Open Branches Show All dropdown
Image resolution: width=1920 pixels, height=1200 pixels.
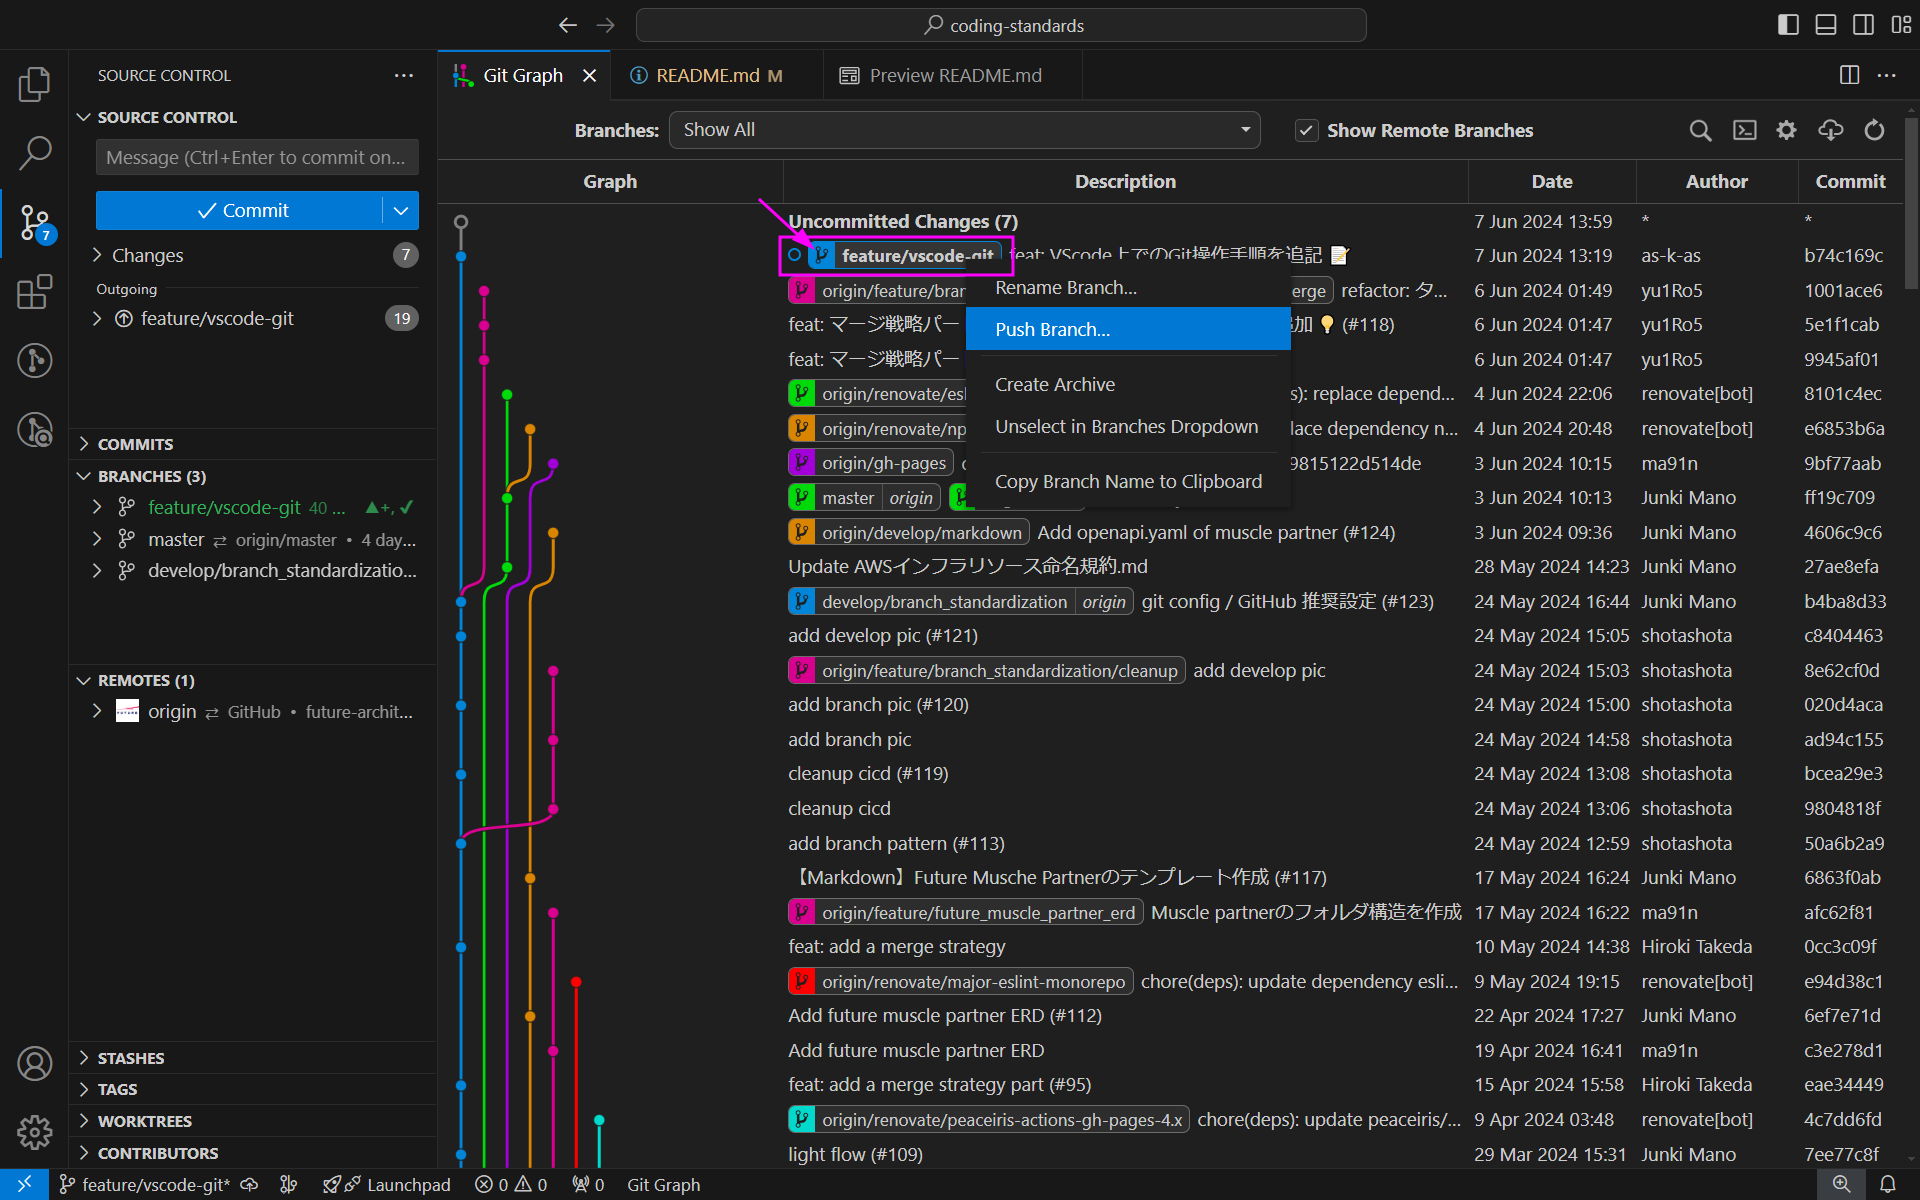tap(965, 130)
